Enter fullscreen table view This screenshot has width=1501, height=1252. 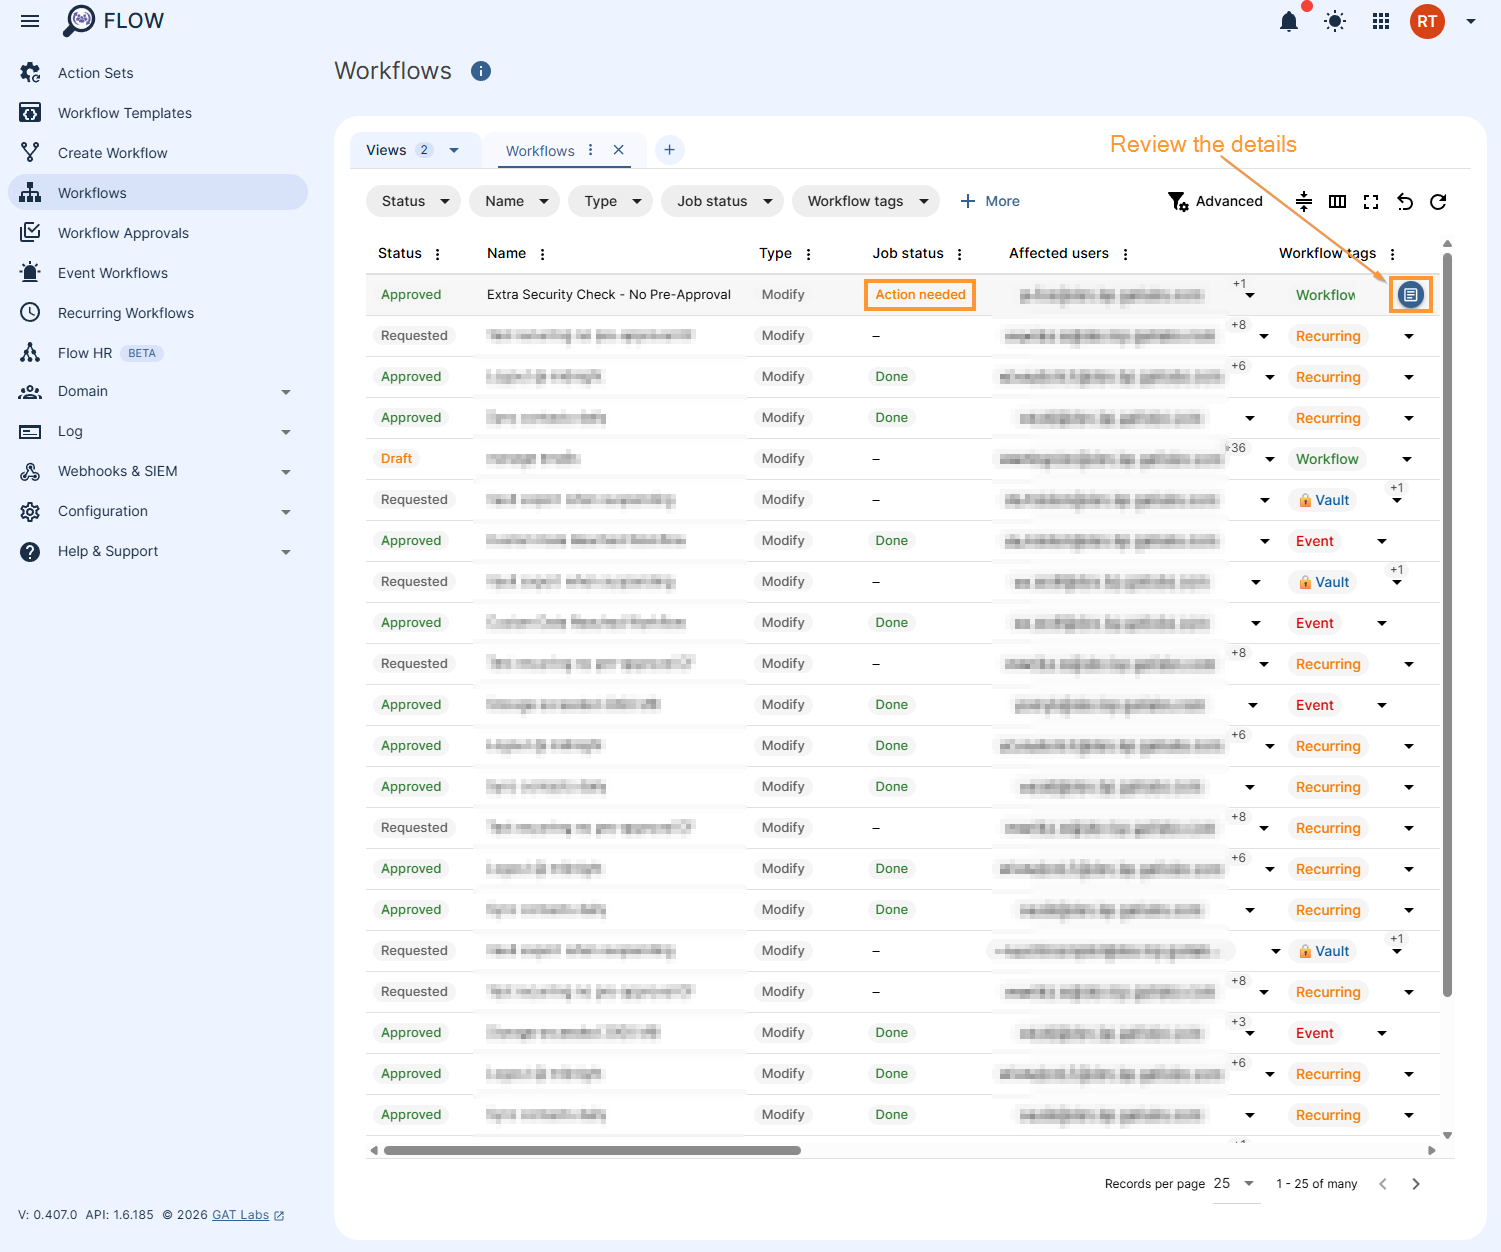click(x=1371, y=201)
